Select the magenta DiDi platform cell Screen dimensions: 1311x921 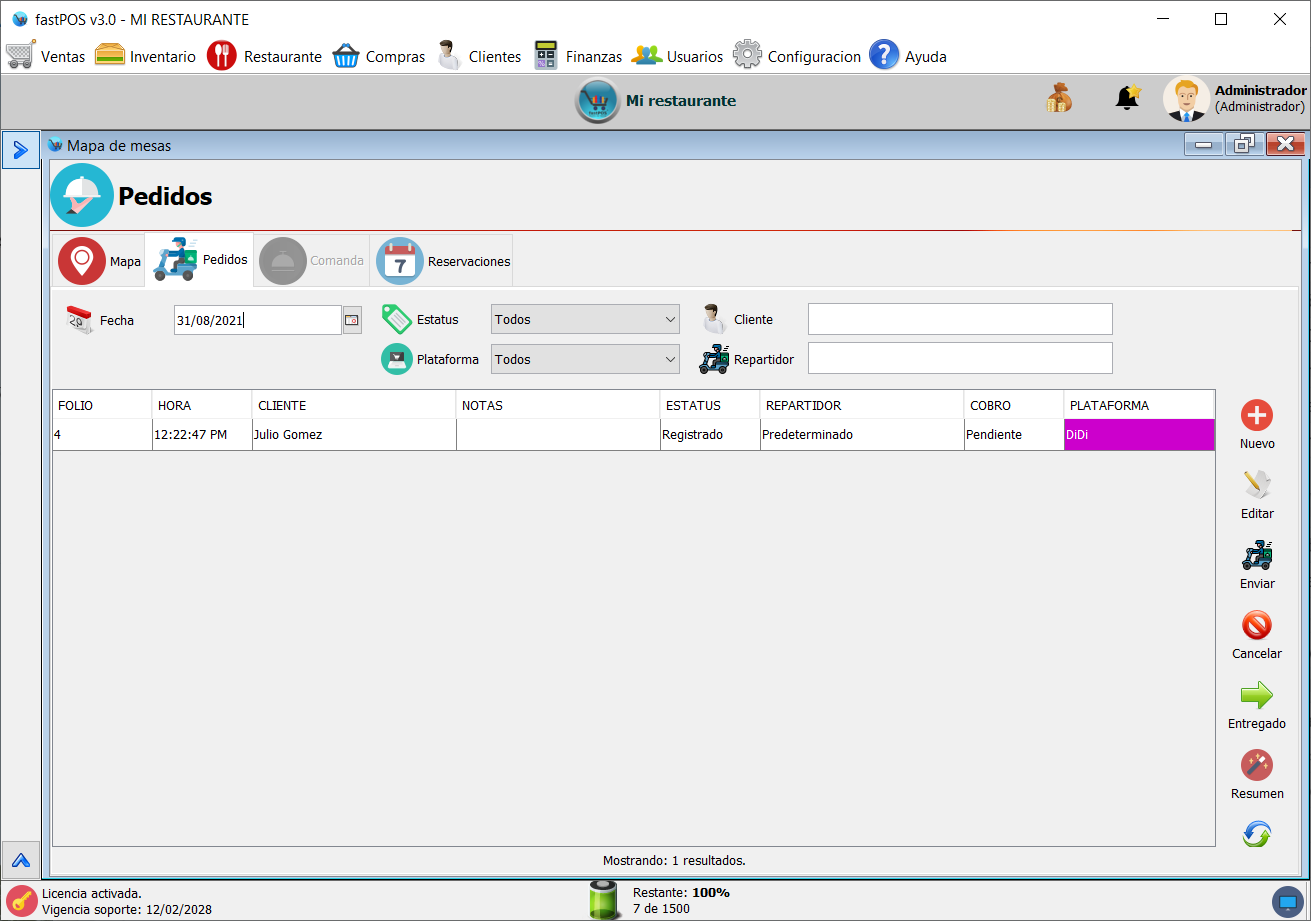[x=1139, y=435]
